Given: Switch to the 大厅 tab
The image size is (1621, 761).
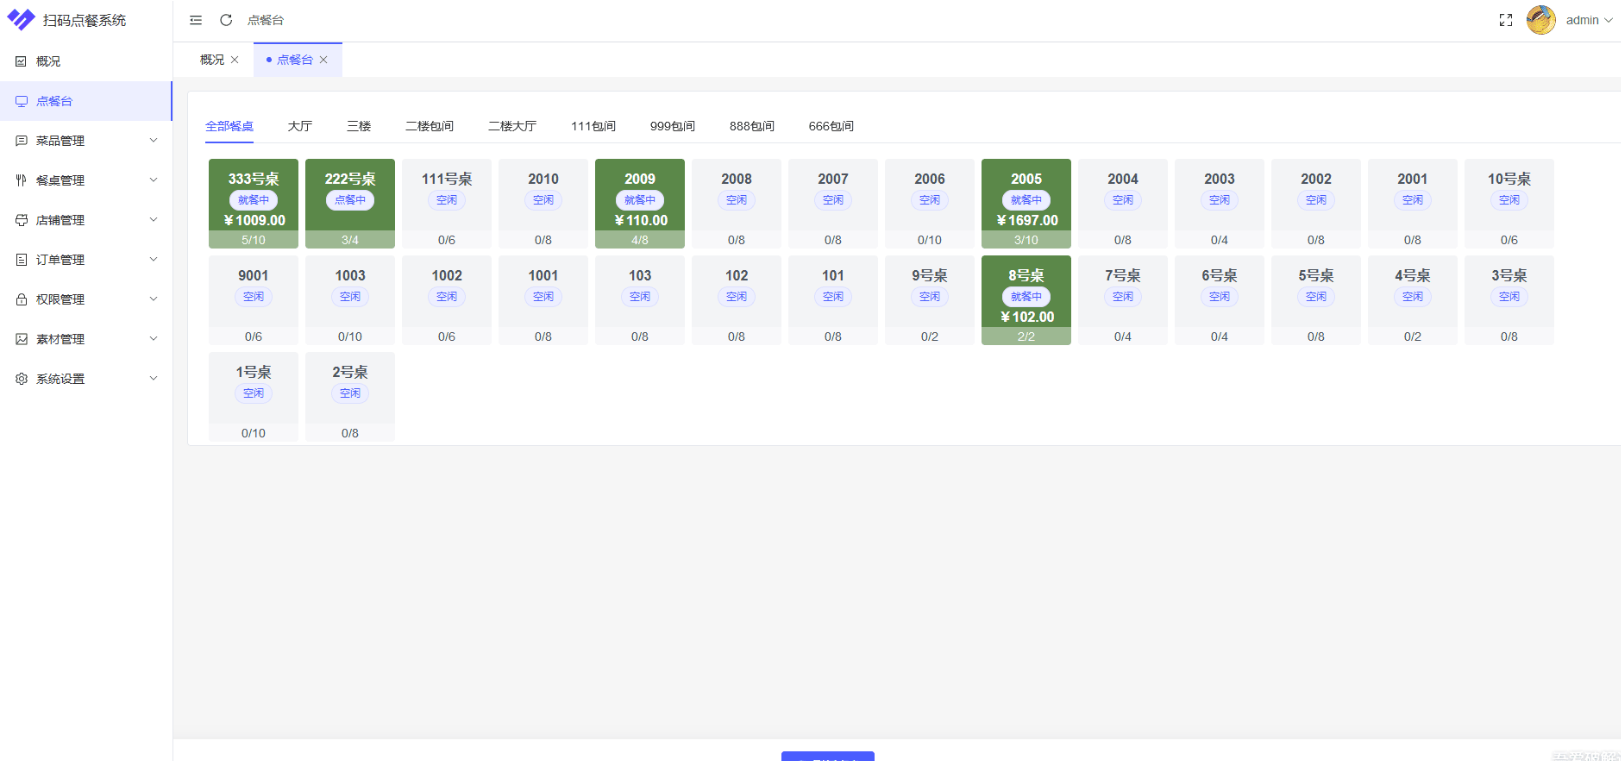Looking at the screenshot, I should [x=300, y=126].
